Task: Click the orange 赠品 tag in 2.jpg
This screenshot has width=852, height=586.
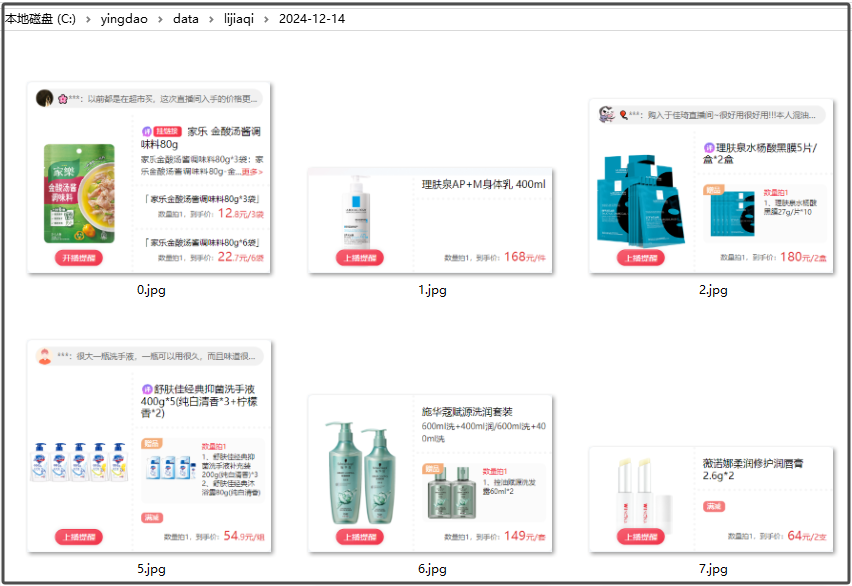Action: [713, 190]
